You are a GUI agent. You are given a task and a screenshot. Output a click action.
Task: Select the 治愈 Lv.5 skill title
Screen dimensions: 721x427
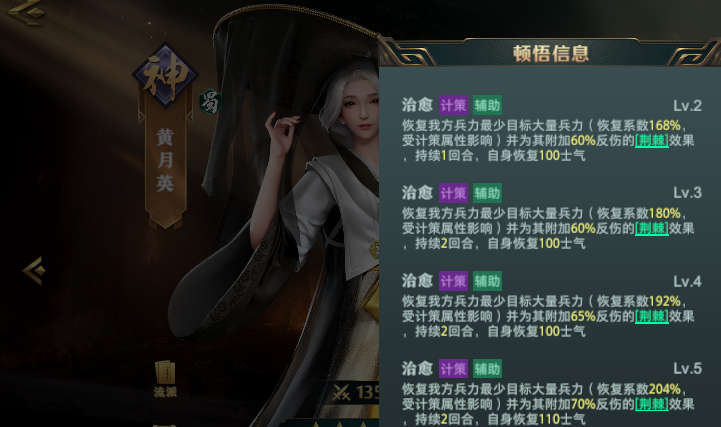[417, 368]
